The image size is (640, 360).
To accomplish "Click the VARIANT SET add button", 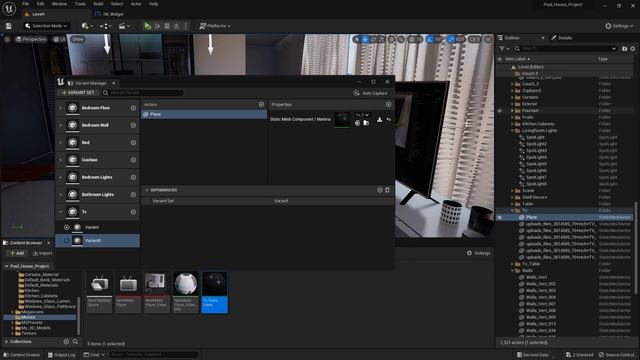I will (x=78, y=93).
